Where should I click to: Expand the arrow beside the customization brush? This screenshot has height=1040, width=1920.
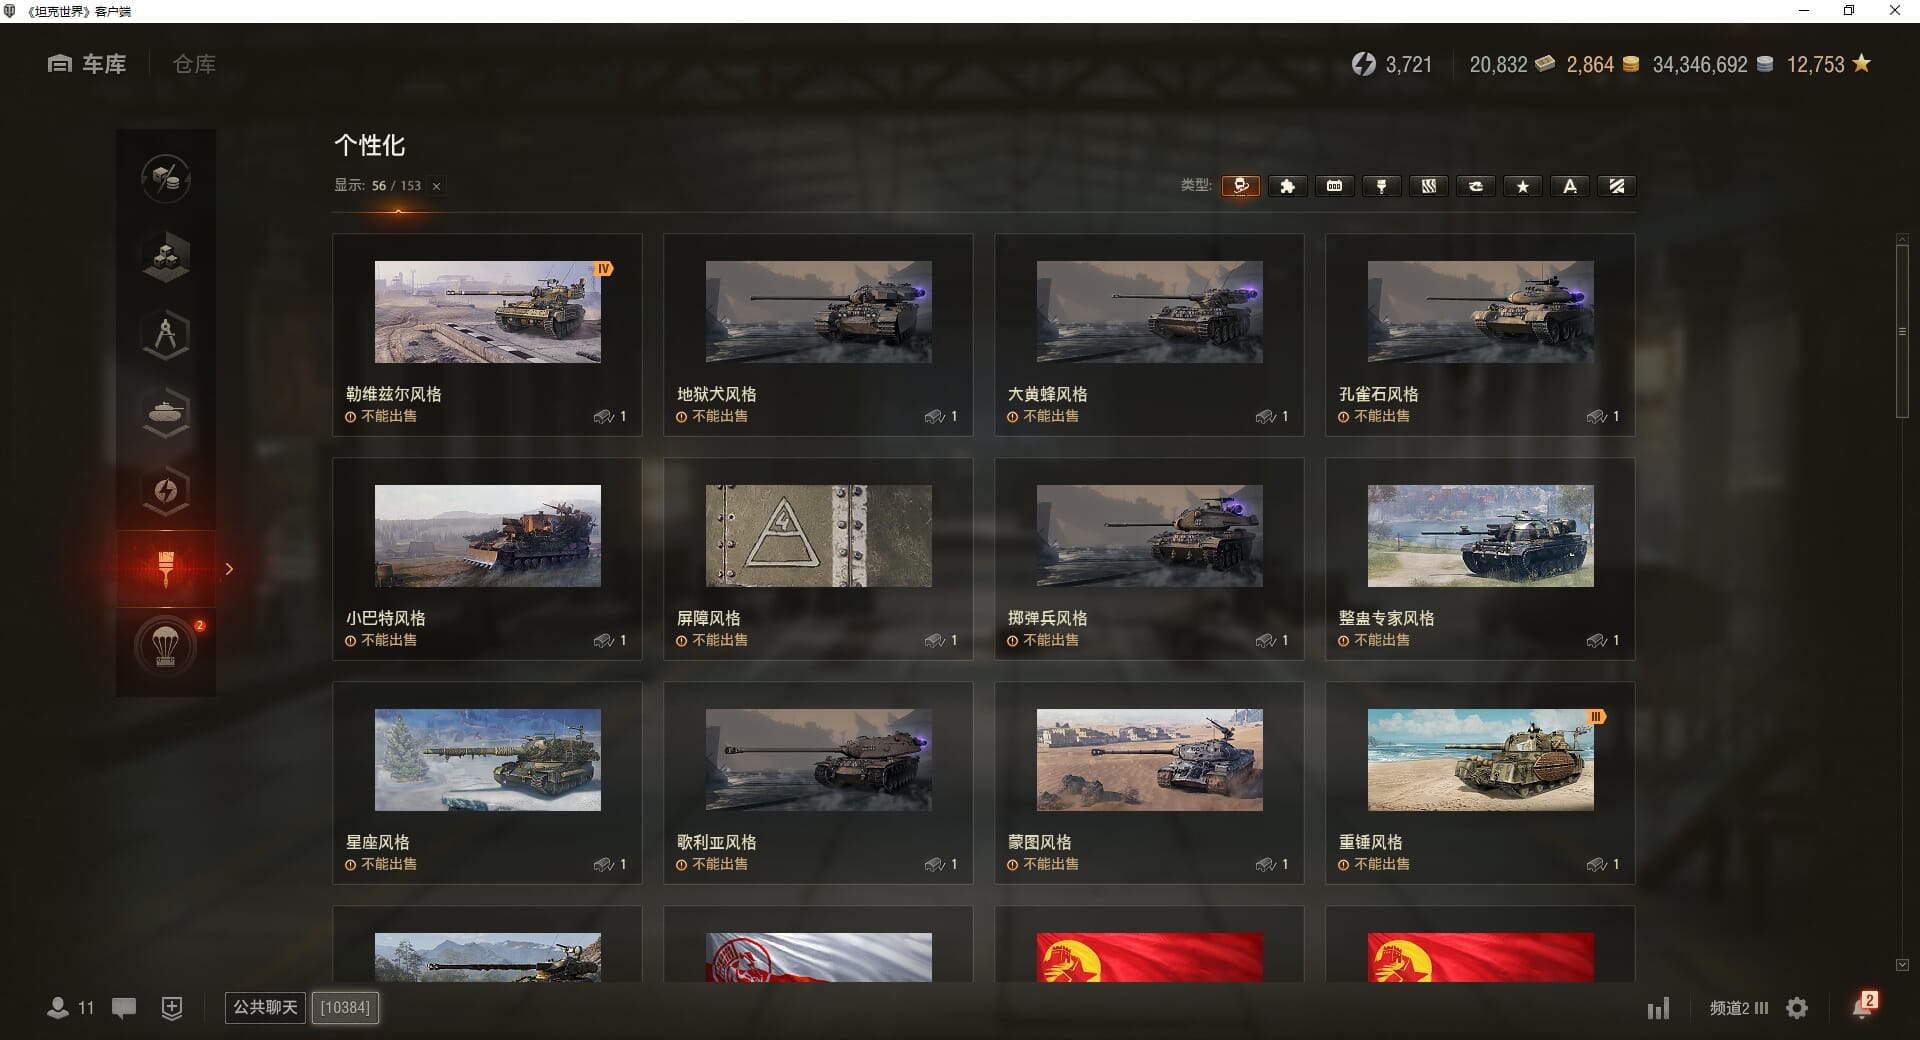[229, 569]
